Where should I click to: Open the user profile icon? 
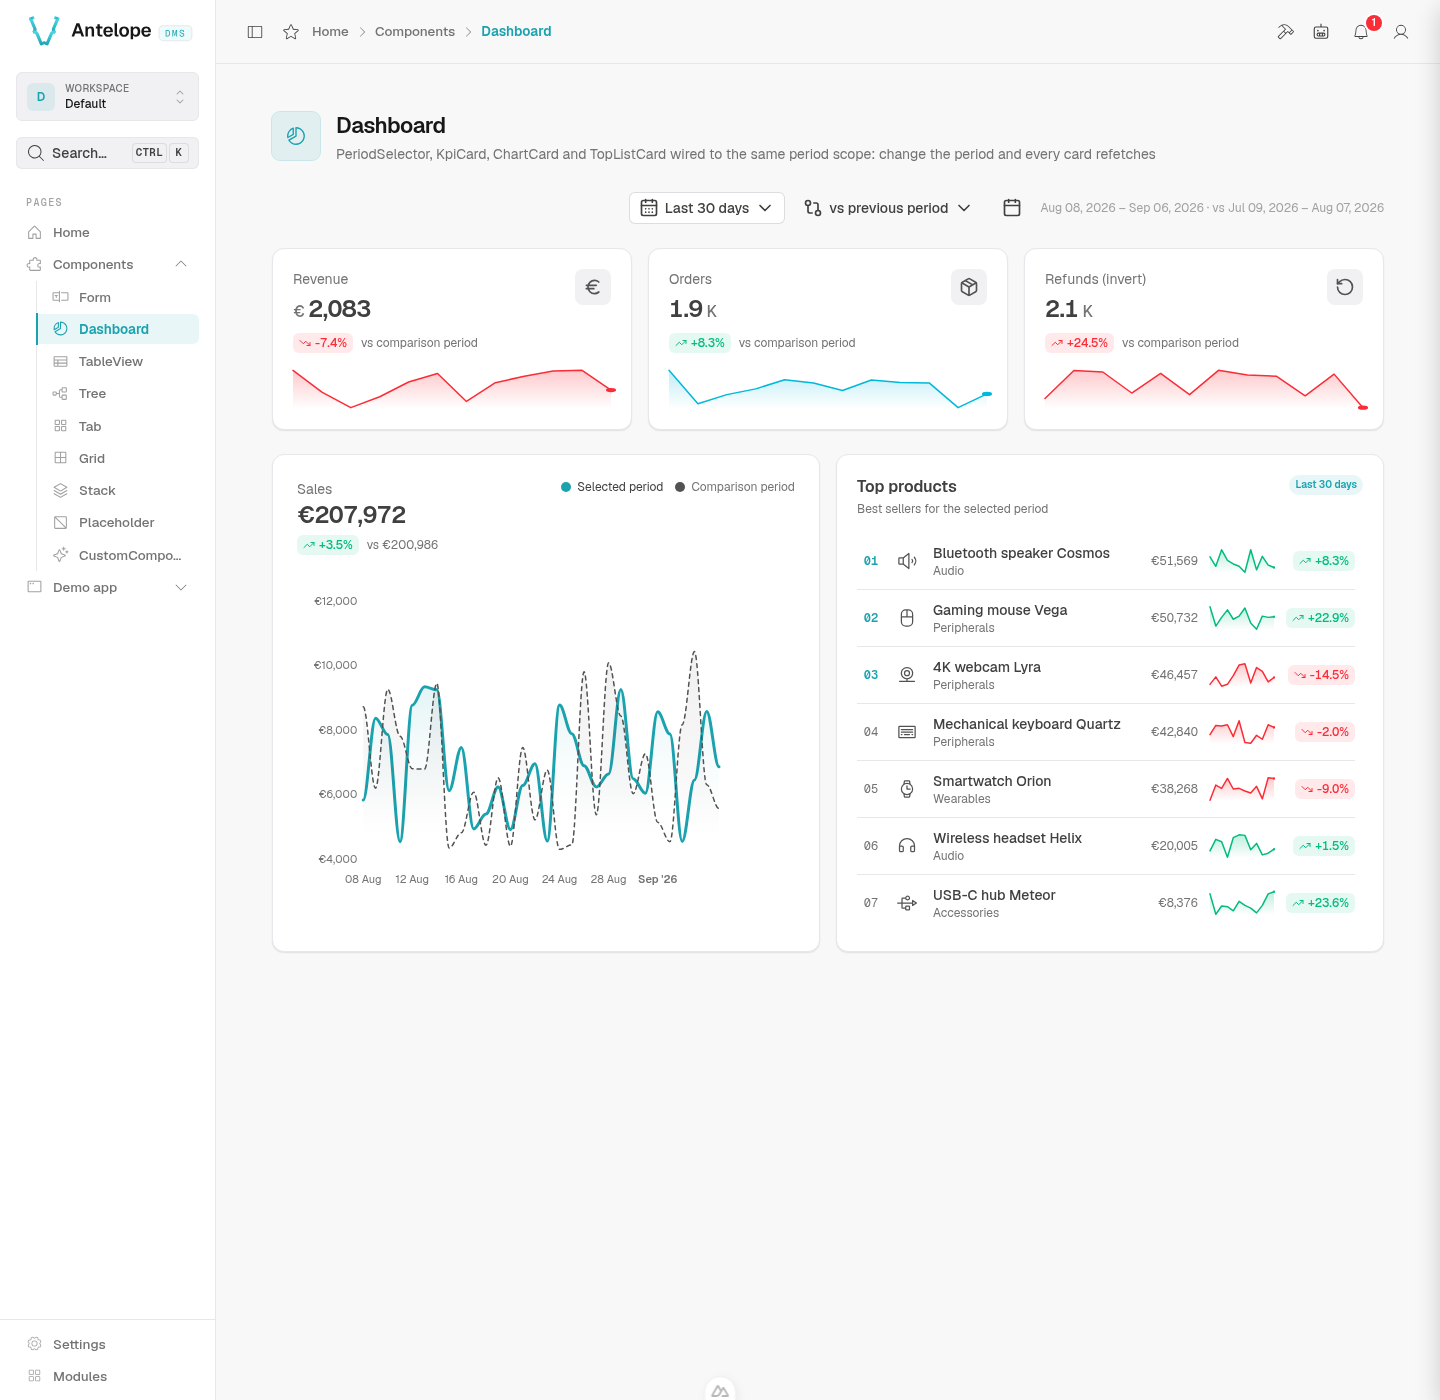point(1401,32)
